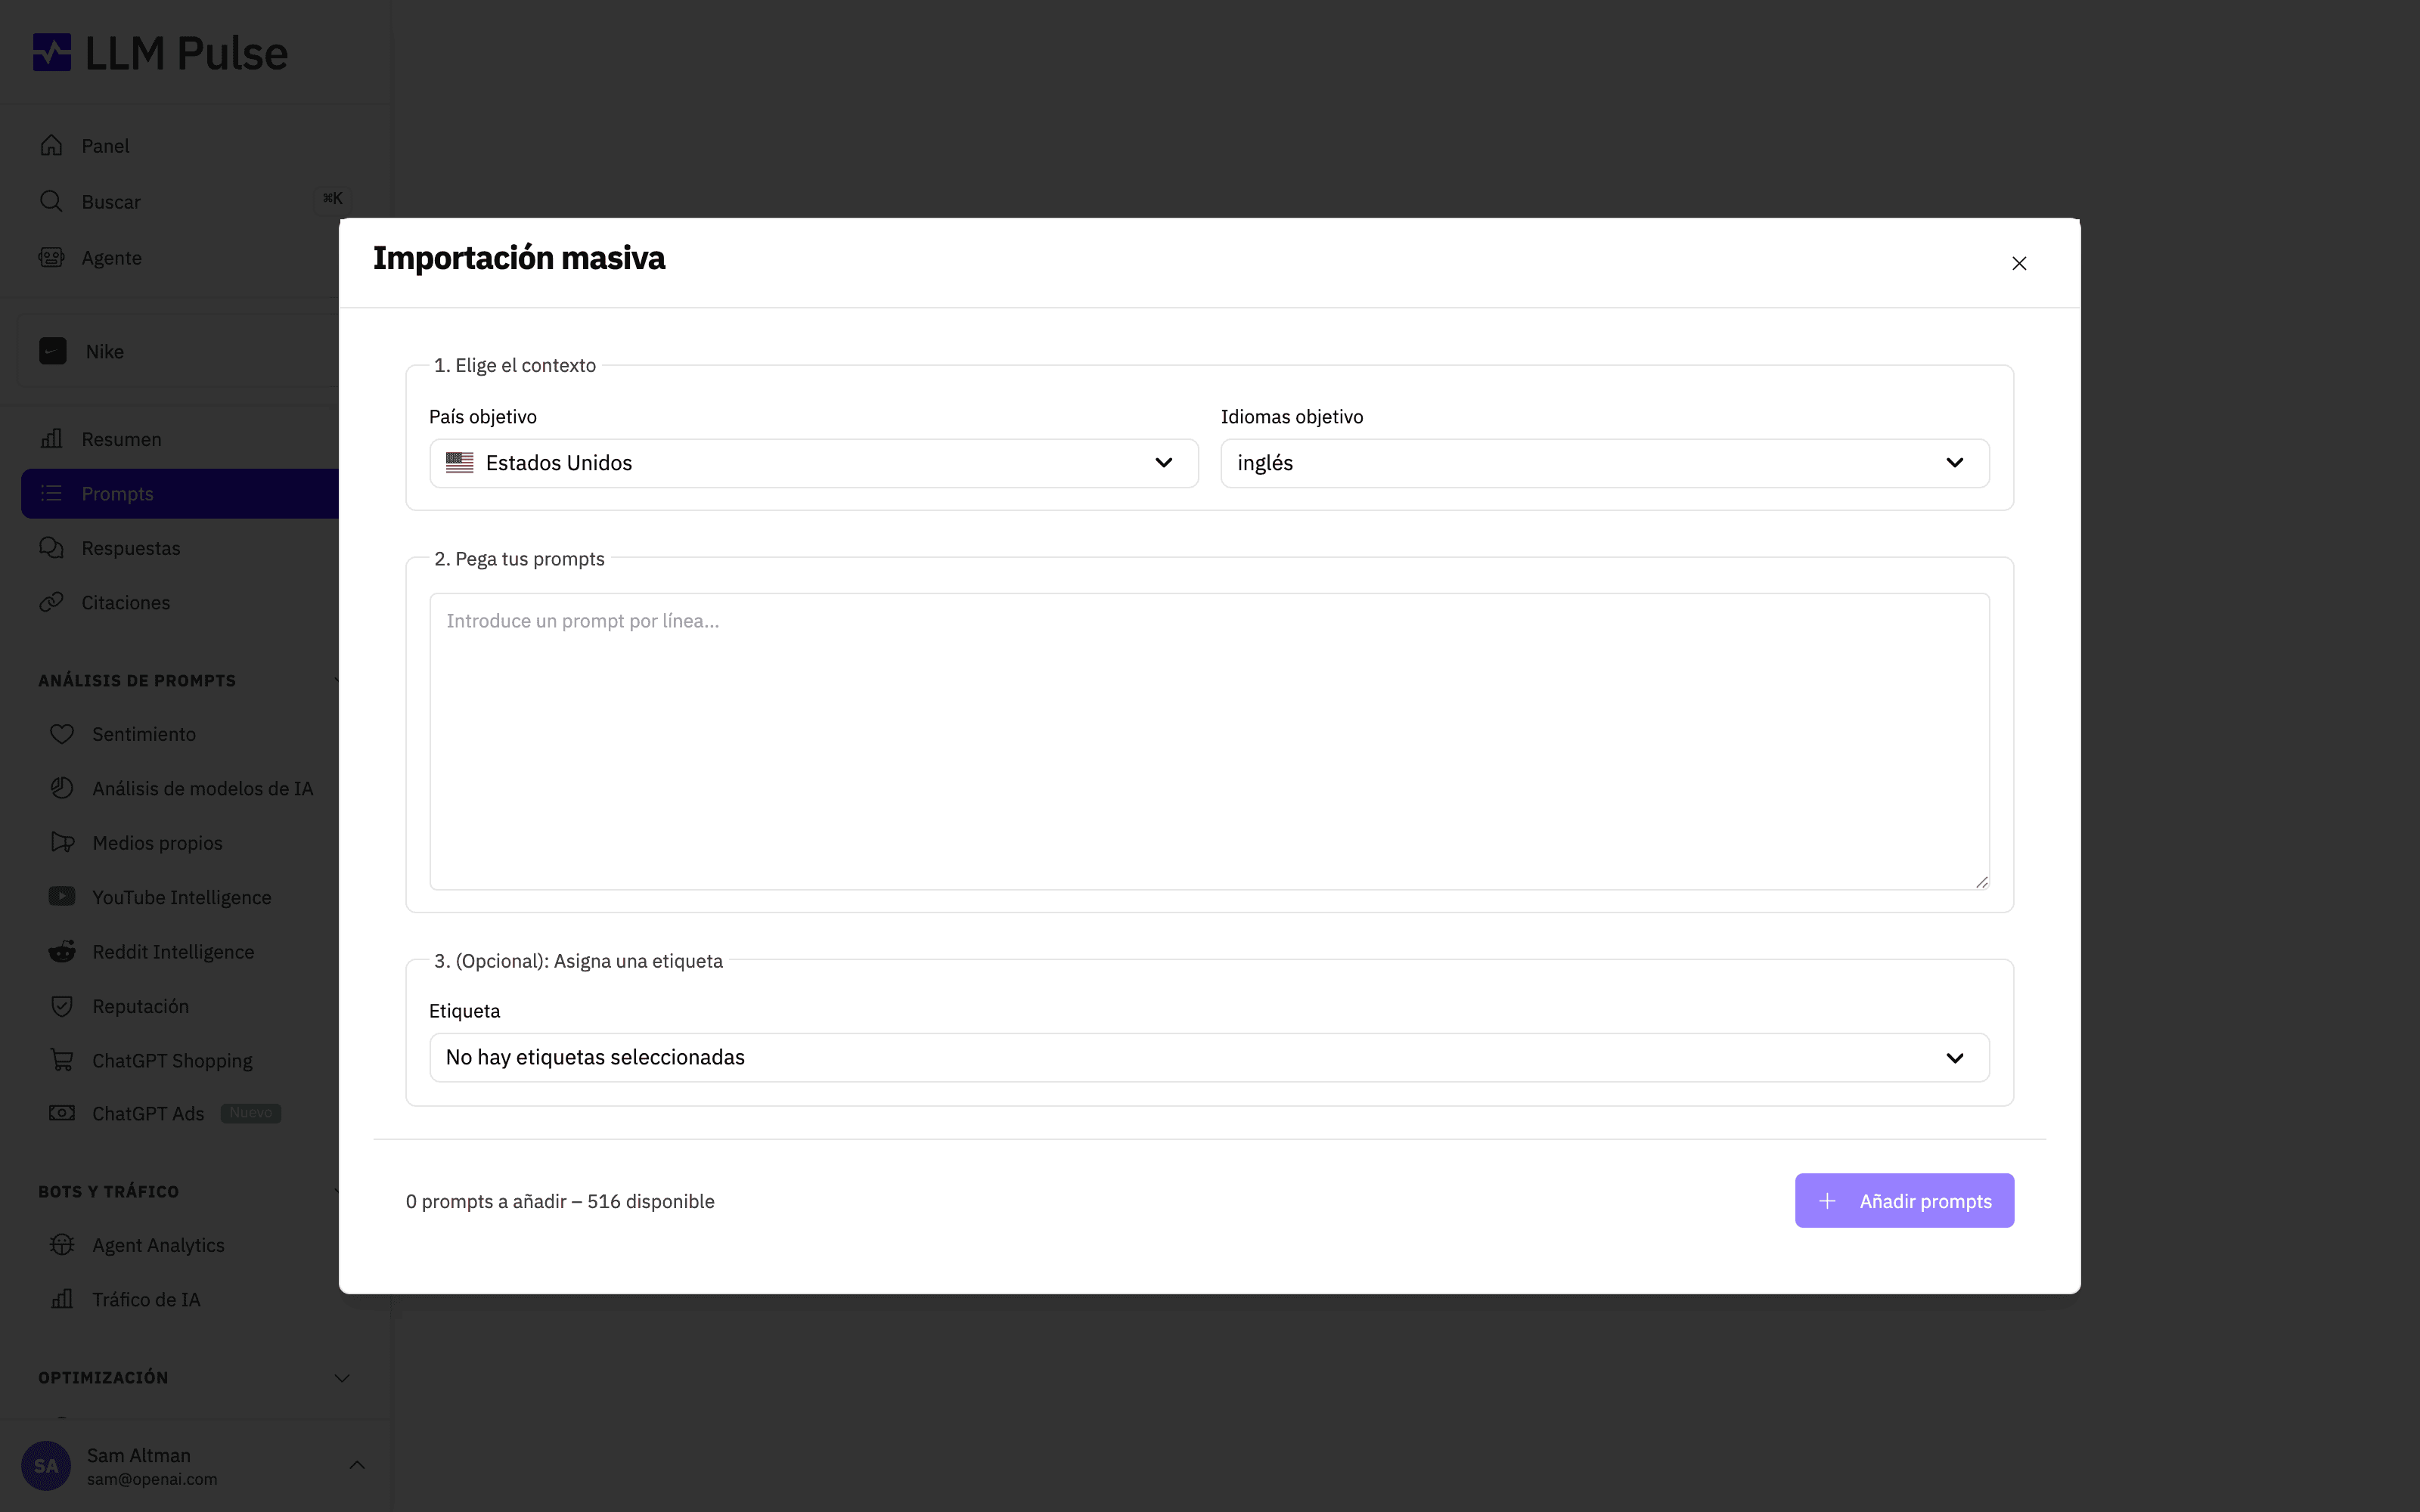This screenshot has width=2420, height=1512.
Task: Open the Respuestas page
Action: (x=131, y=548)
